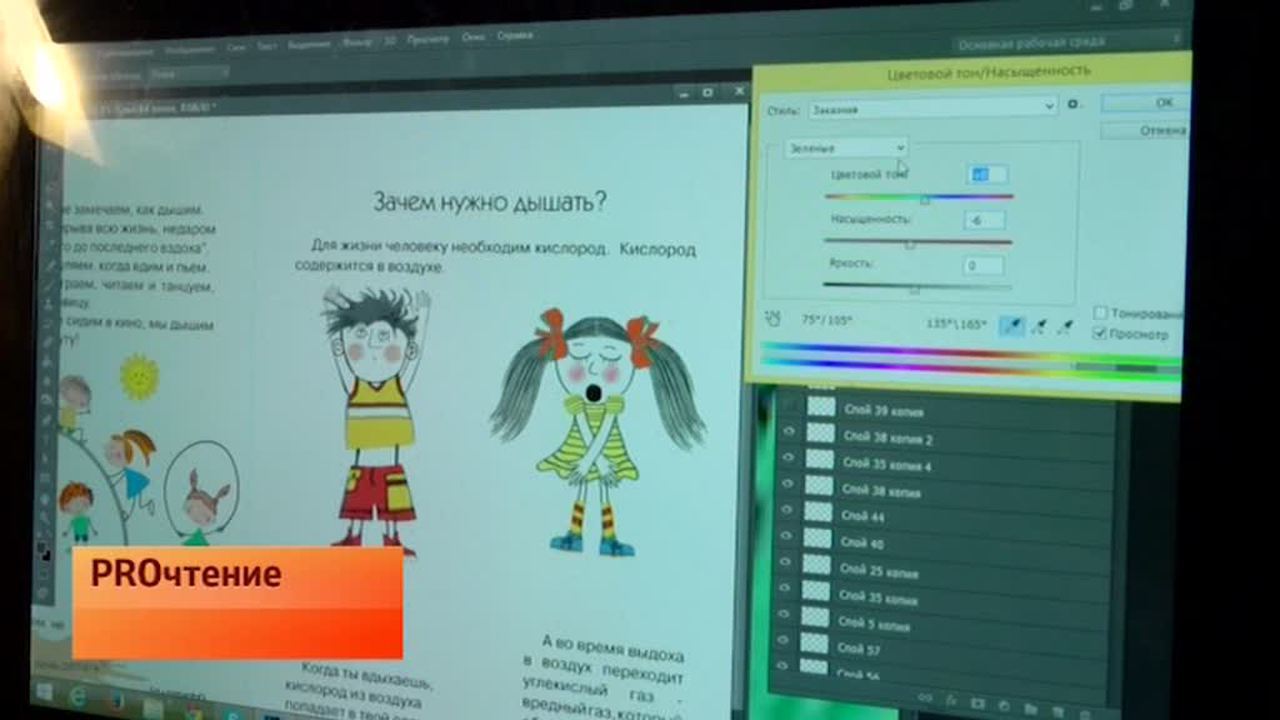The width and height of the screenshot is (1280, 720).
Task: Open the Windows Start button
Action: pos(44,692)
